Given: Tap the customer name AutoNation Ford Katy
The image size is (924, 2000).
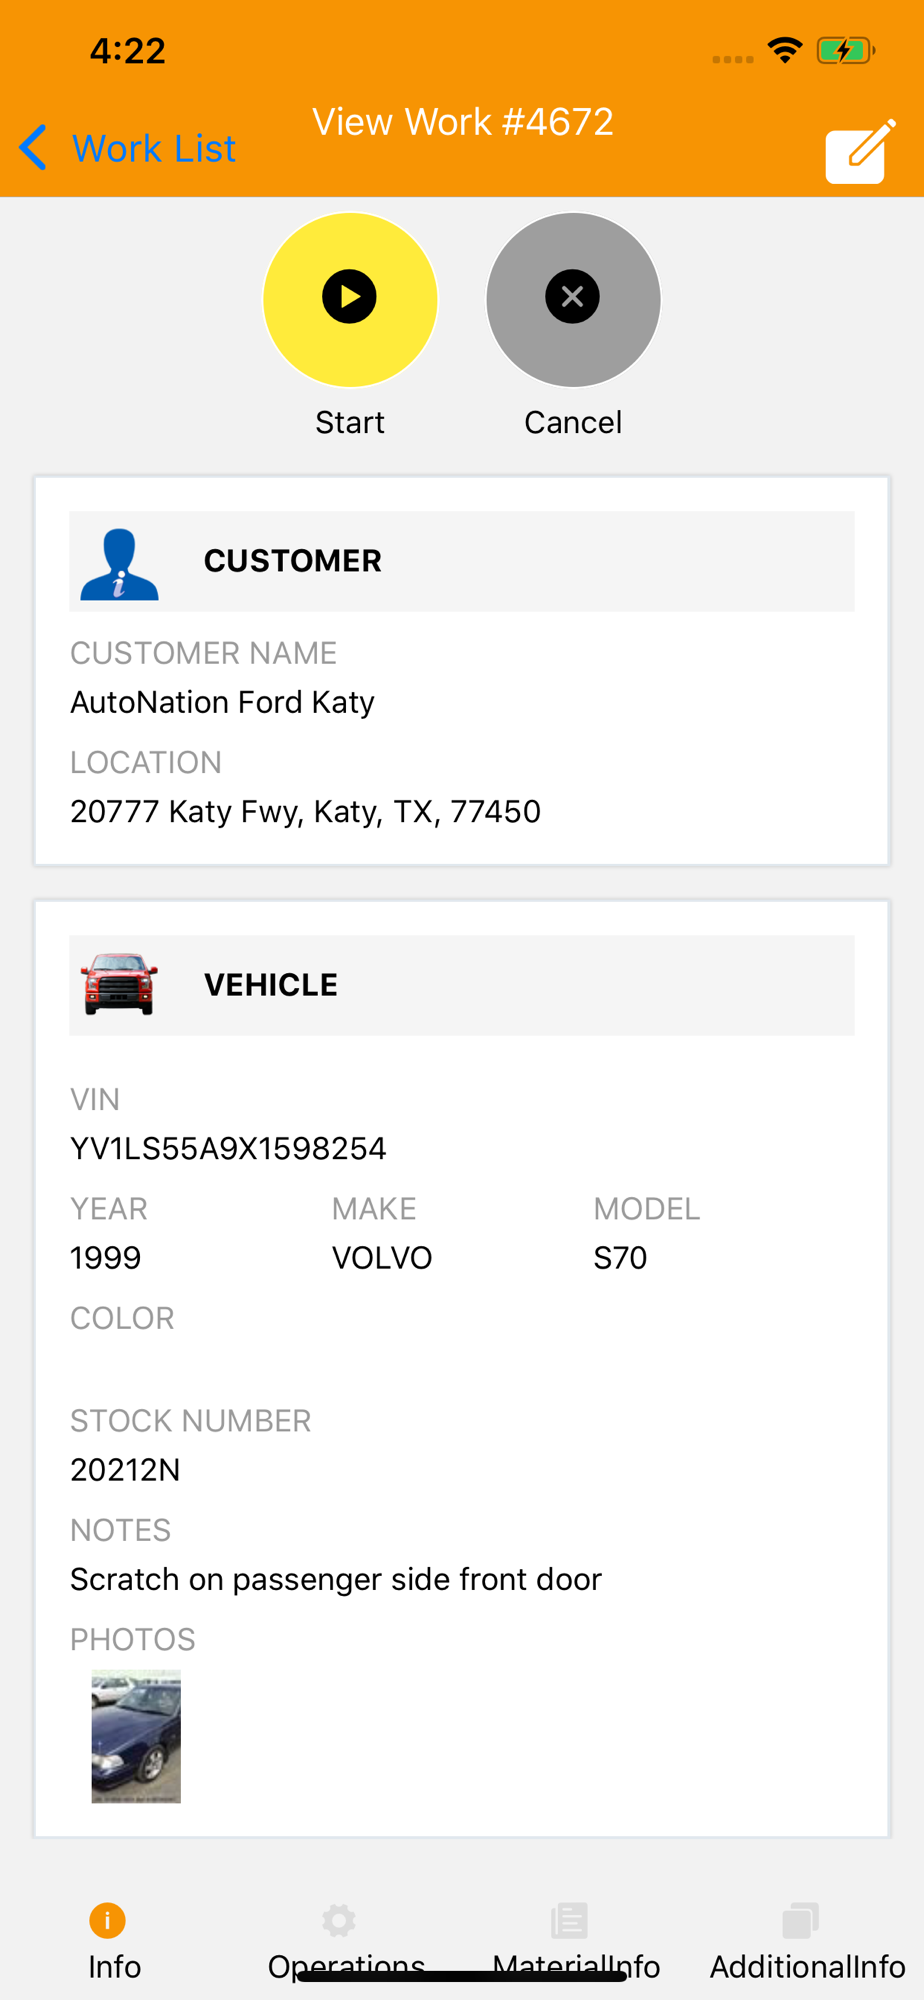Looking at the screenshot, I should pos(222,702).
